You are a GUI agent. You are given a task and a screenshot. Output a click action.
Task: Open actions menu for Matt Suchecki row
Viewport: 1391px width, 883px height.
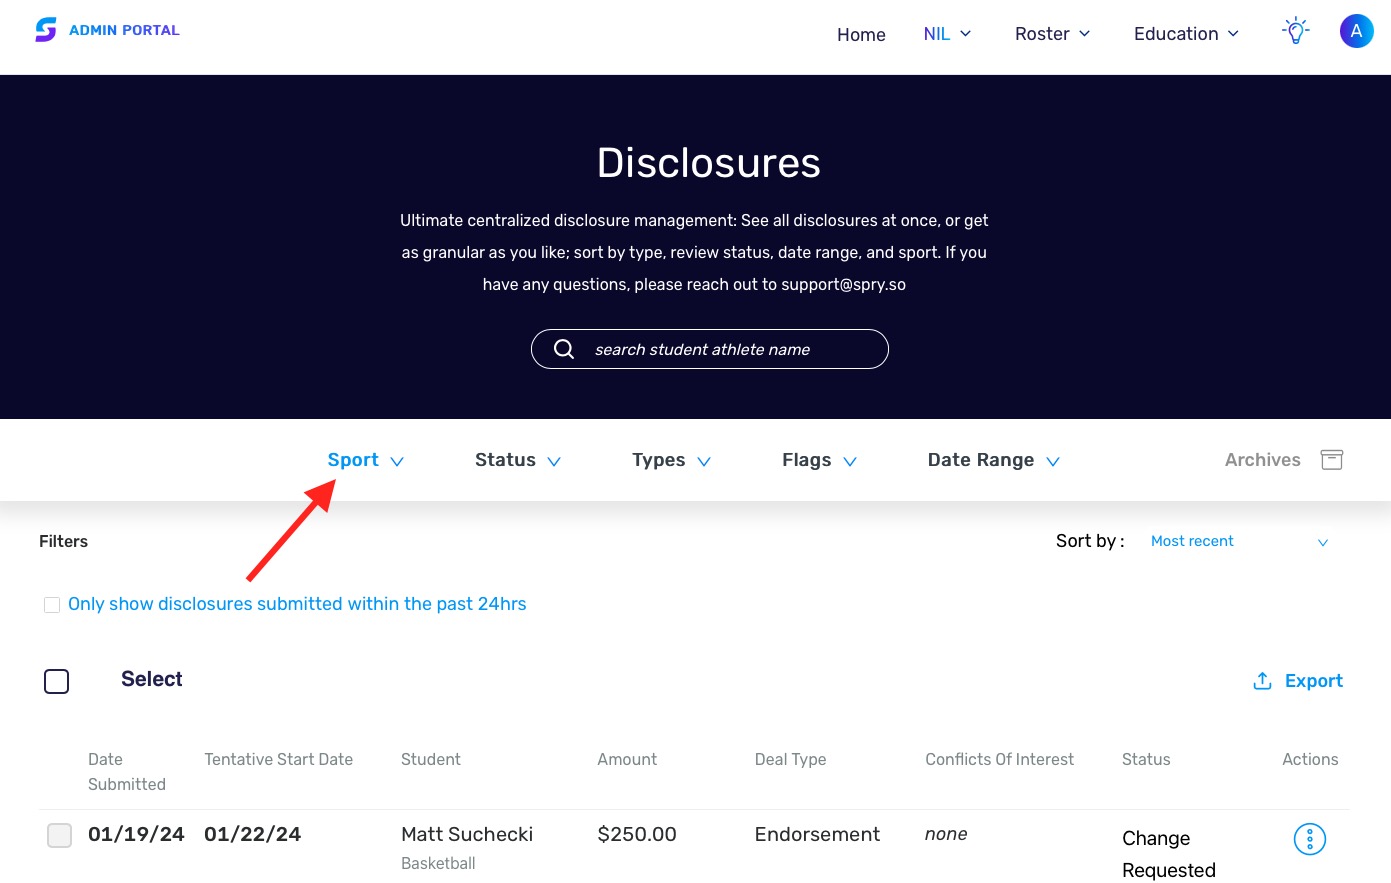pyautogui.click(x=1309, y=839)
